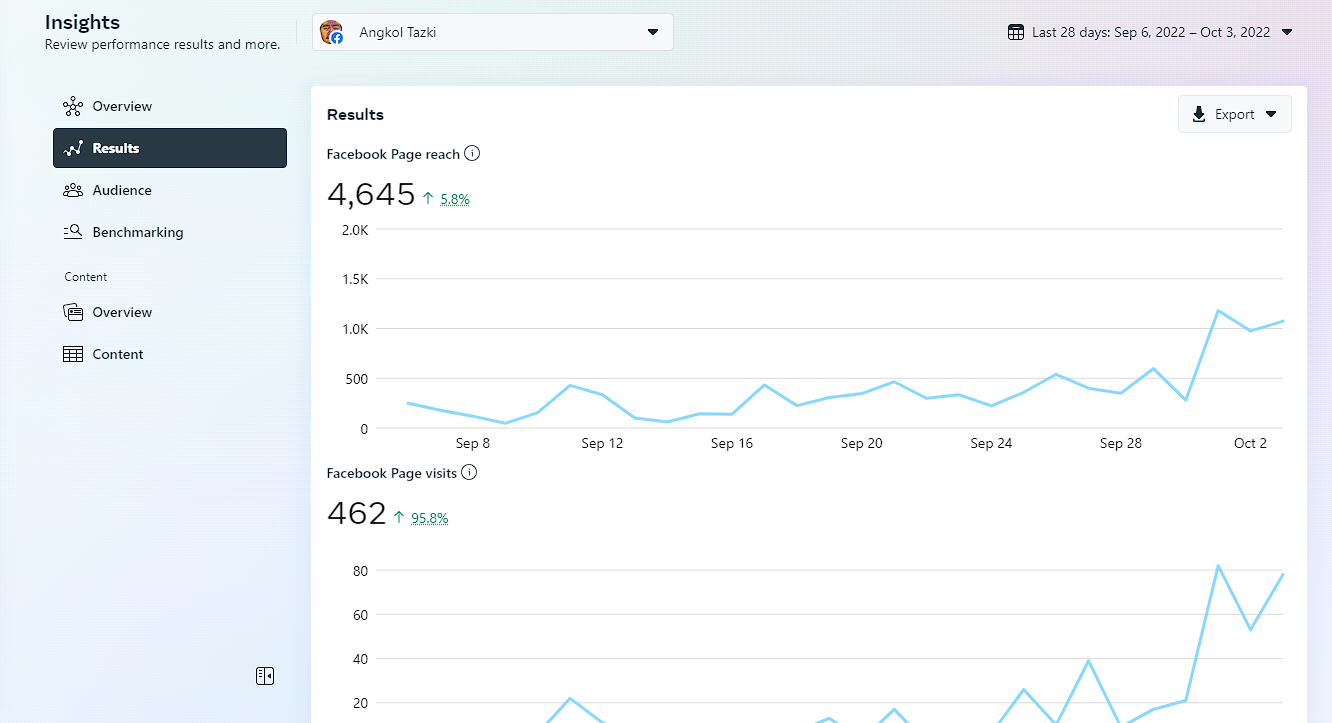Open the Export dropdown arrow
This screenshot has height=723, width=1332.
click(1271, 114)
